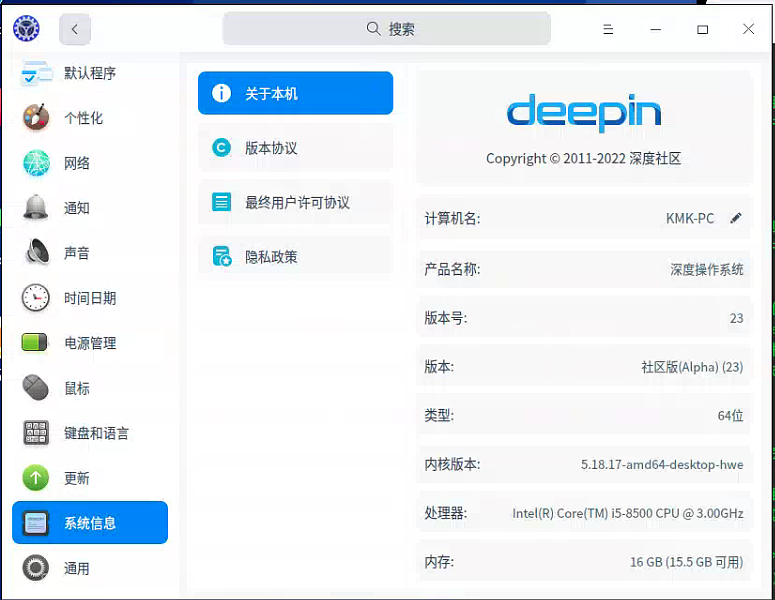This screenshot has width=775, height=600.
Task: Click the Sound (声音) speaker icon
Action: pyautogui.click(x=36, y=253)
